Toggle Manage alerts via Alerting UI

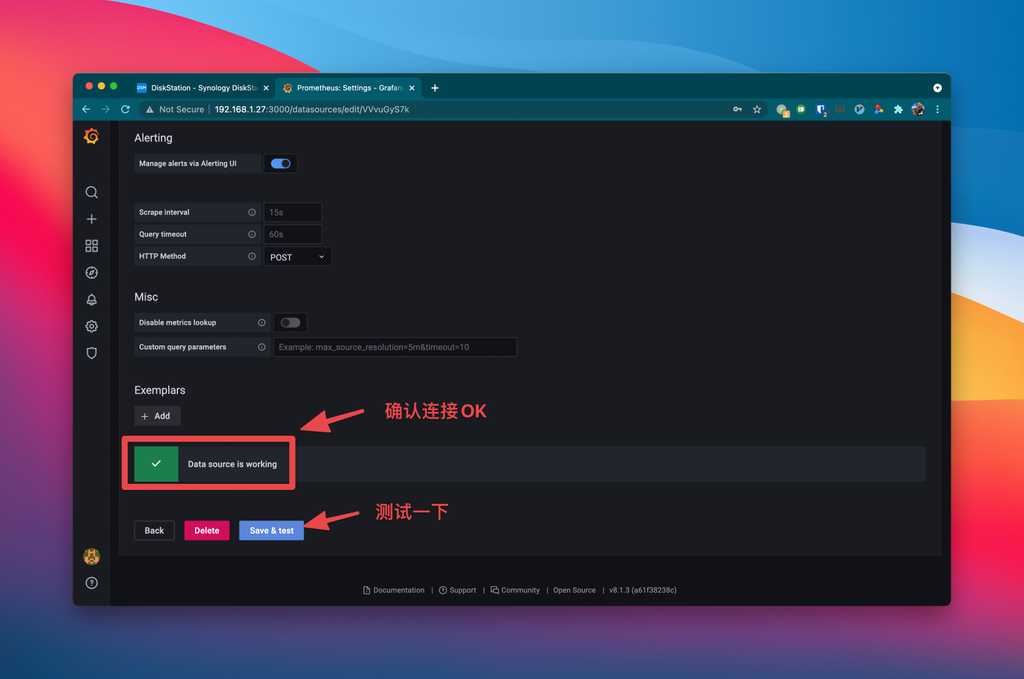pos(281,163)
